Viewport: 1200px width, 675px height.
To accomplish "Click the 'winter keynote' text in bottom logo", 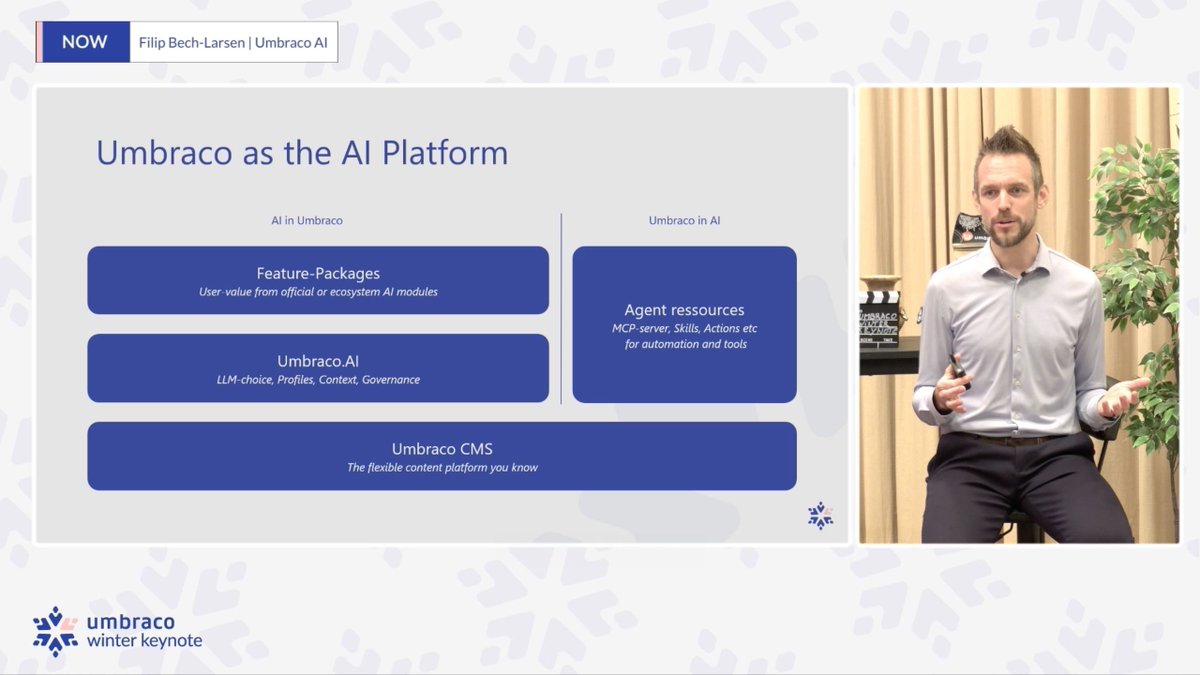I will 144,641.
